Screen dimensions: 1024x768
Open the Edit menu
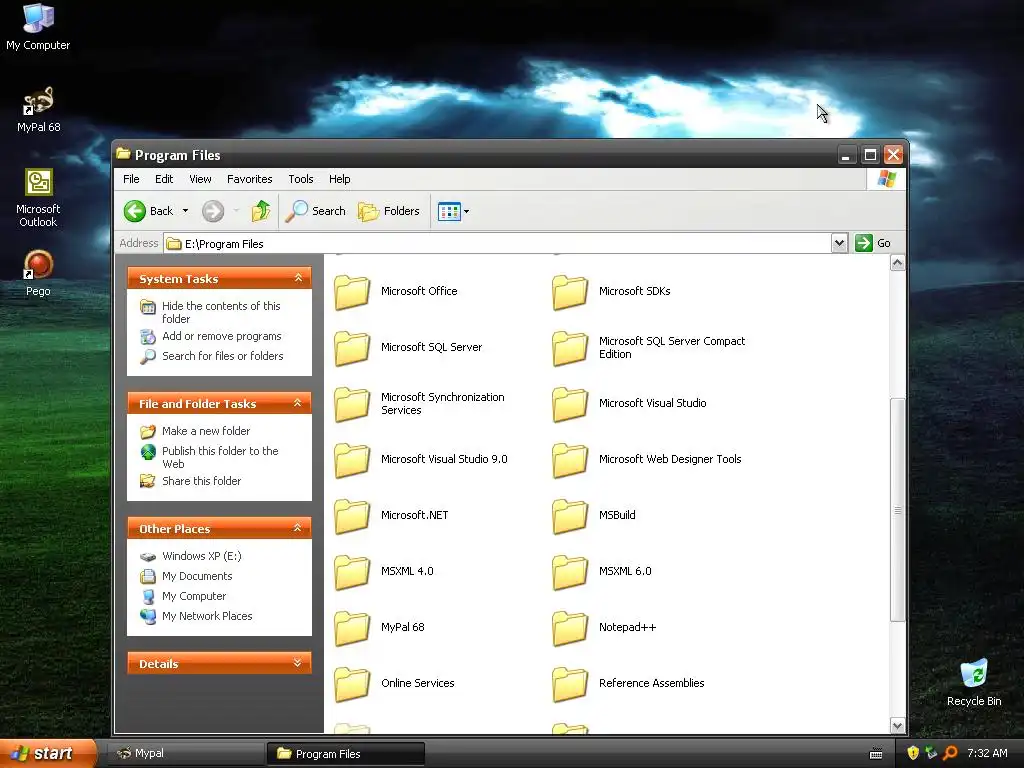coord(164,179)
